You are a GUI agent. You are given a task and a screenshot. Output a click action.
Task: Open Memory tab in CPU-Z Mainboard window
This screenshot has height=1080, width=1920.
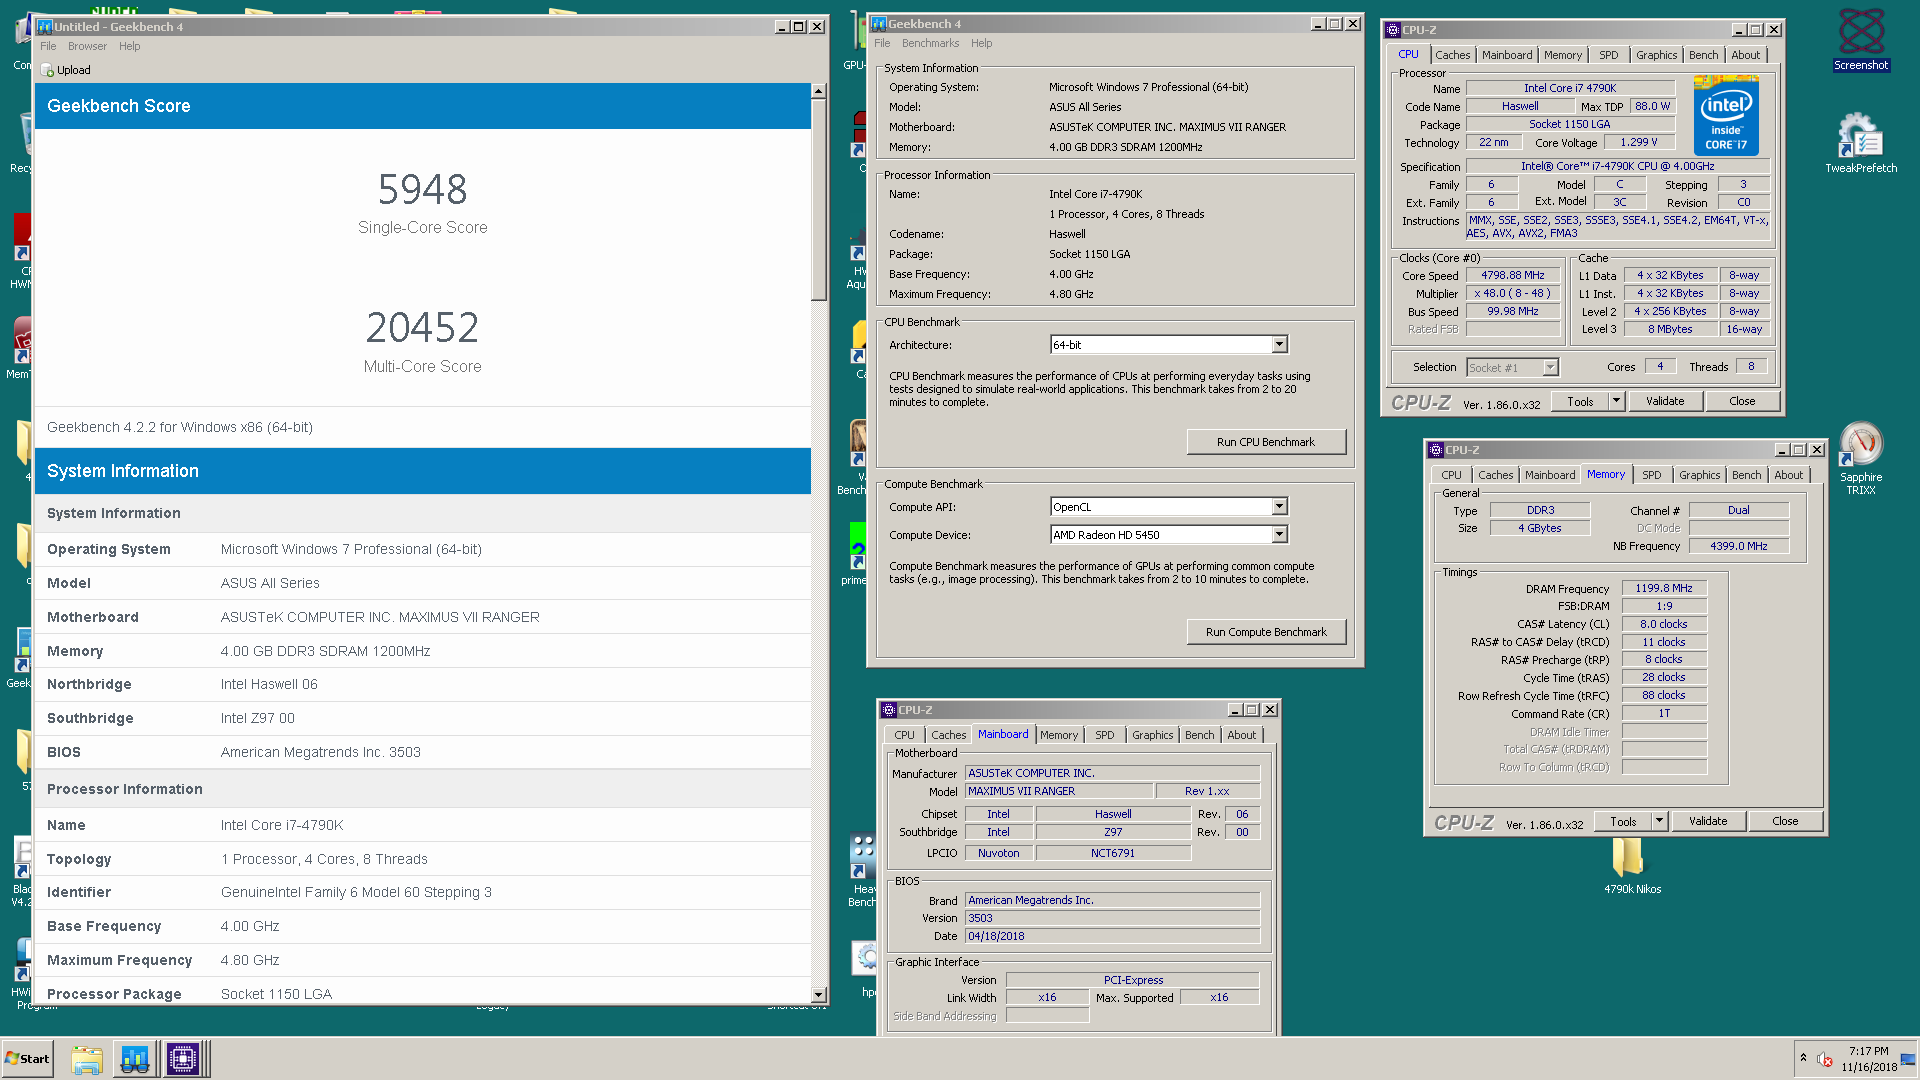(x=1059, y=735)
